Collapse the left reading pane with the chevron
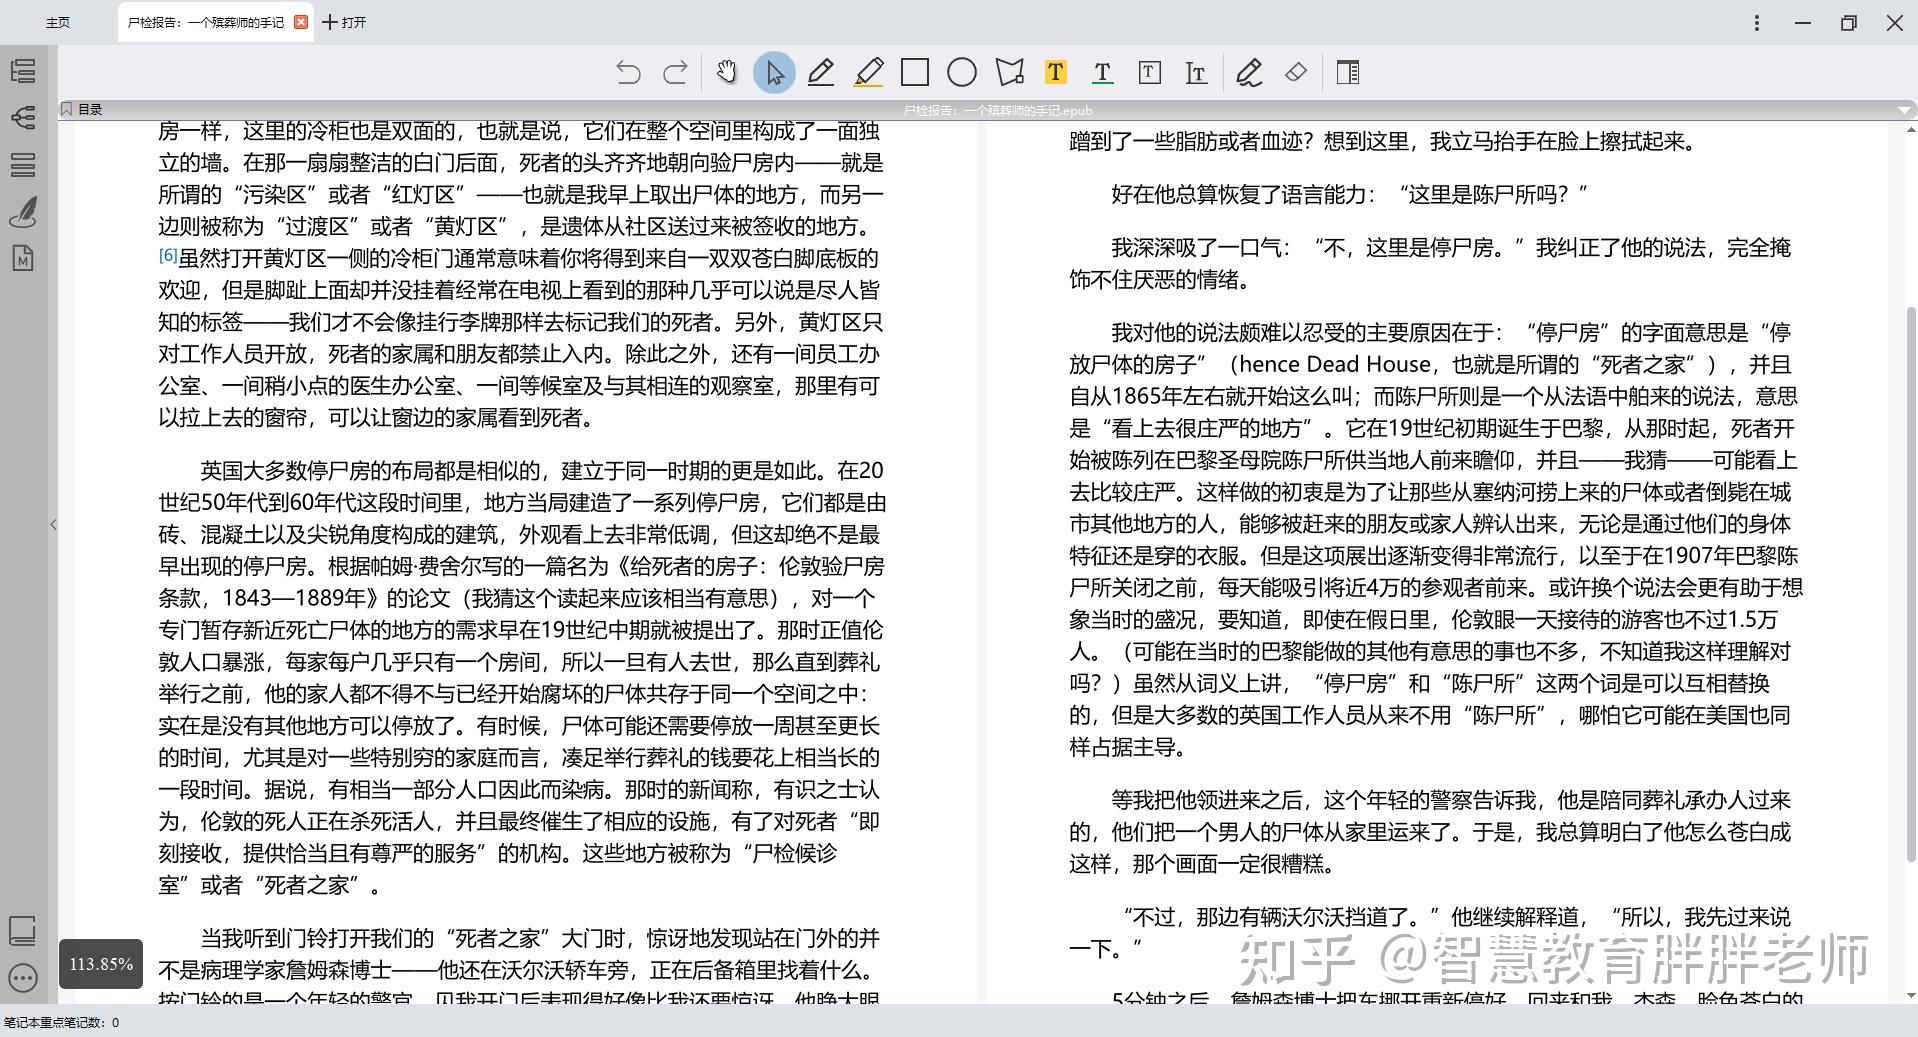This screenshot has width=1918, height=1037. click(x=53, y=524)
